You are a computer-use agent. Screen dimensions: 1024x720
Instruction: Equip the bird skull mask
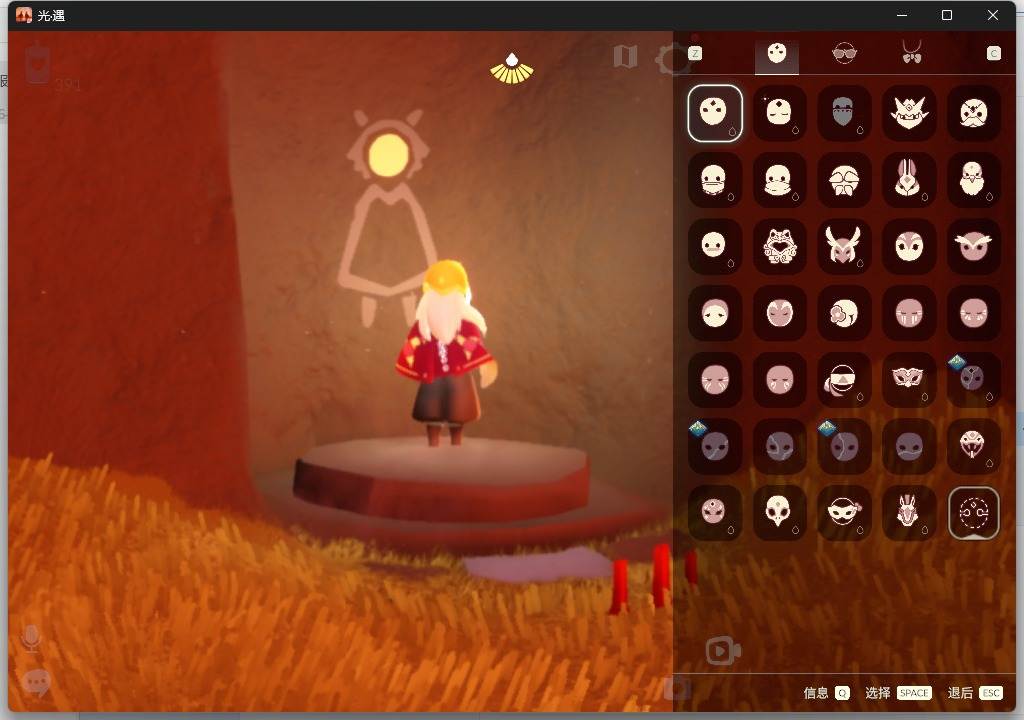pos(779,513)
